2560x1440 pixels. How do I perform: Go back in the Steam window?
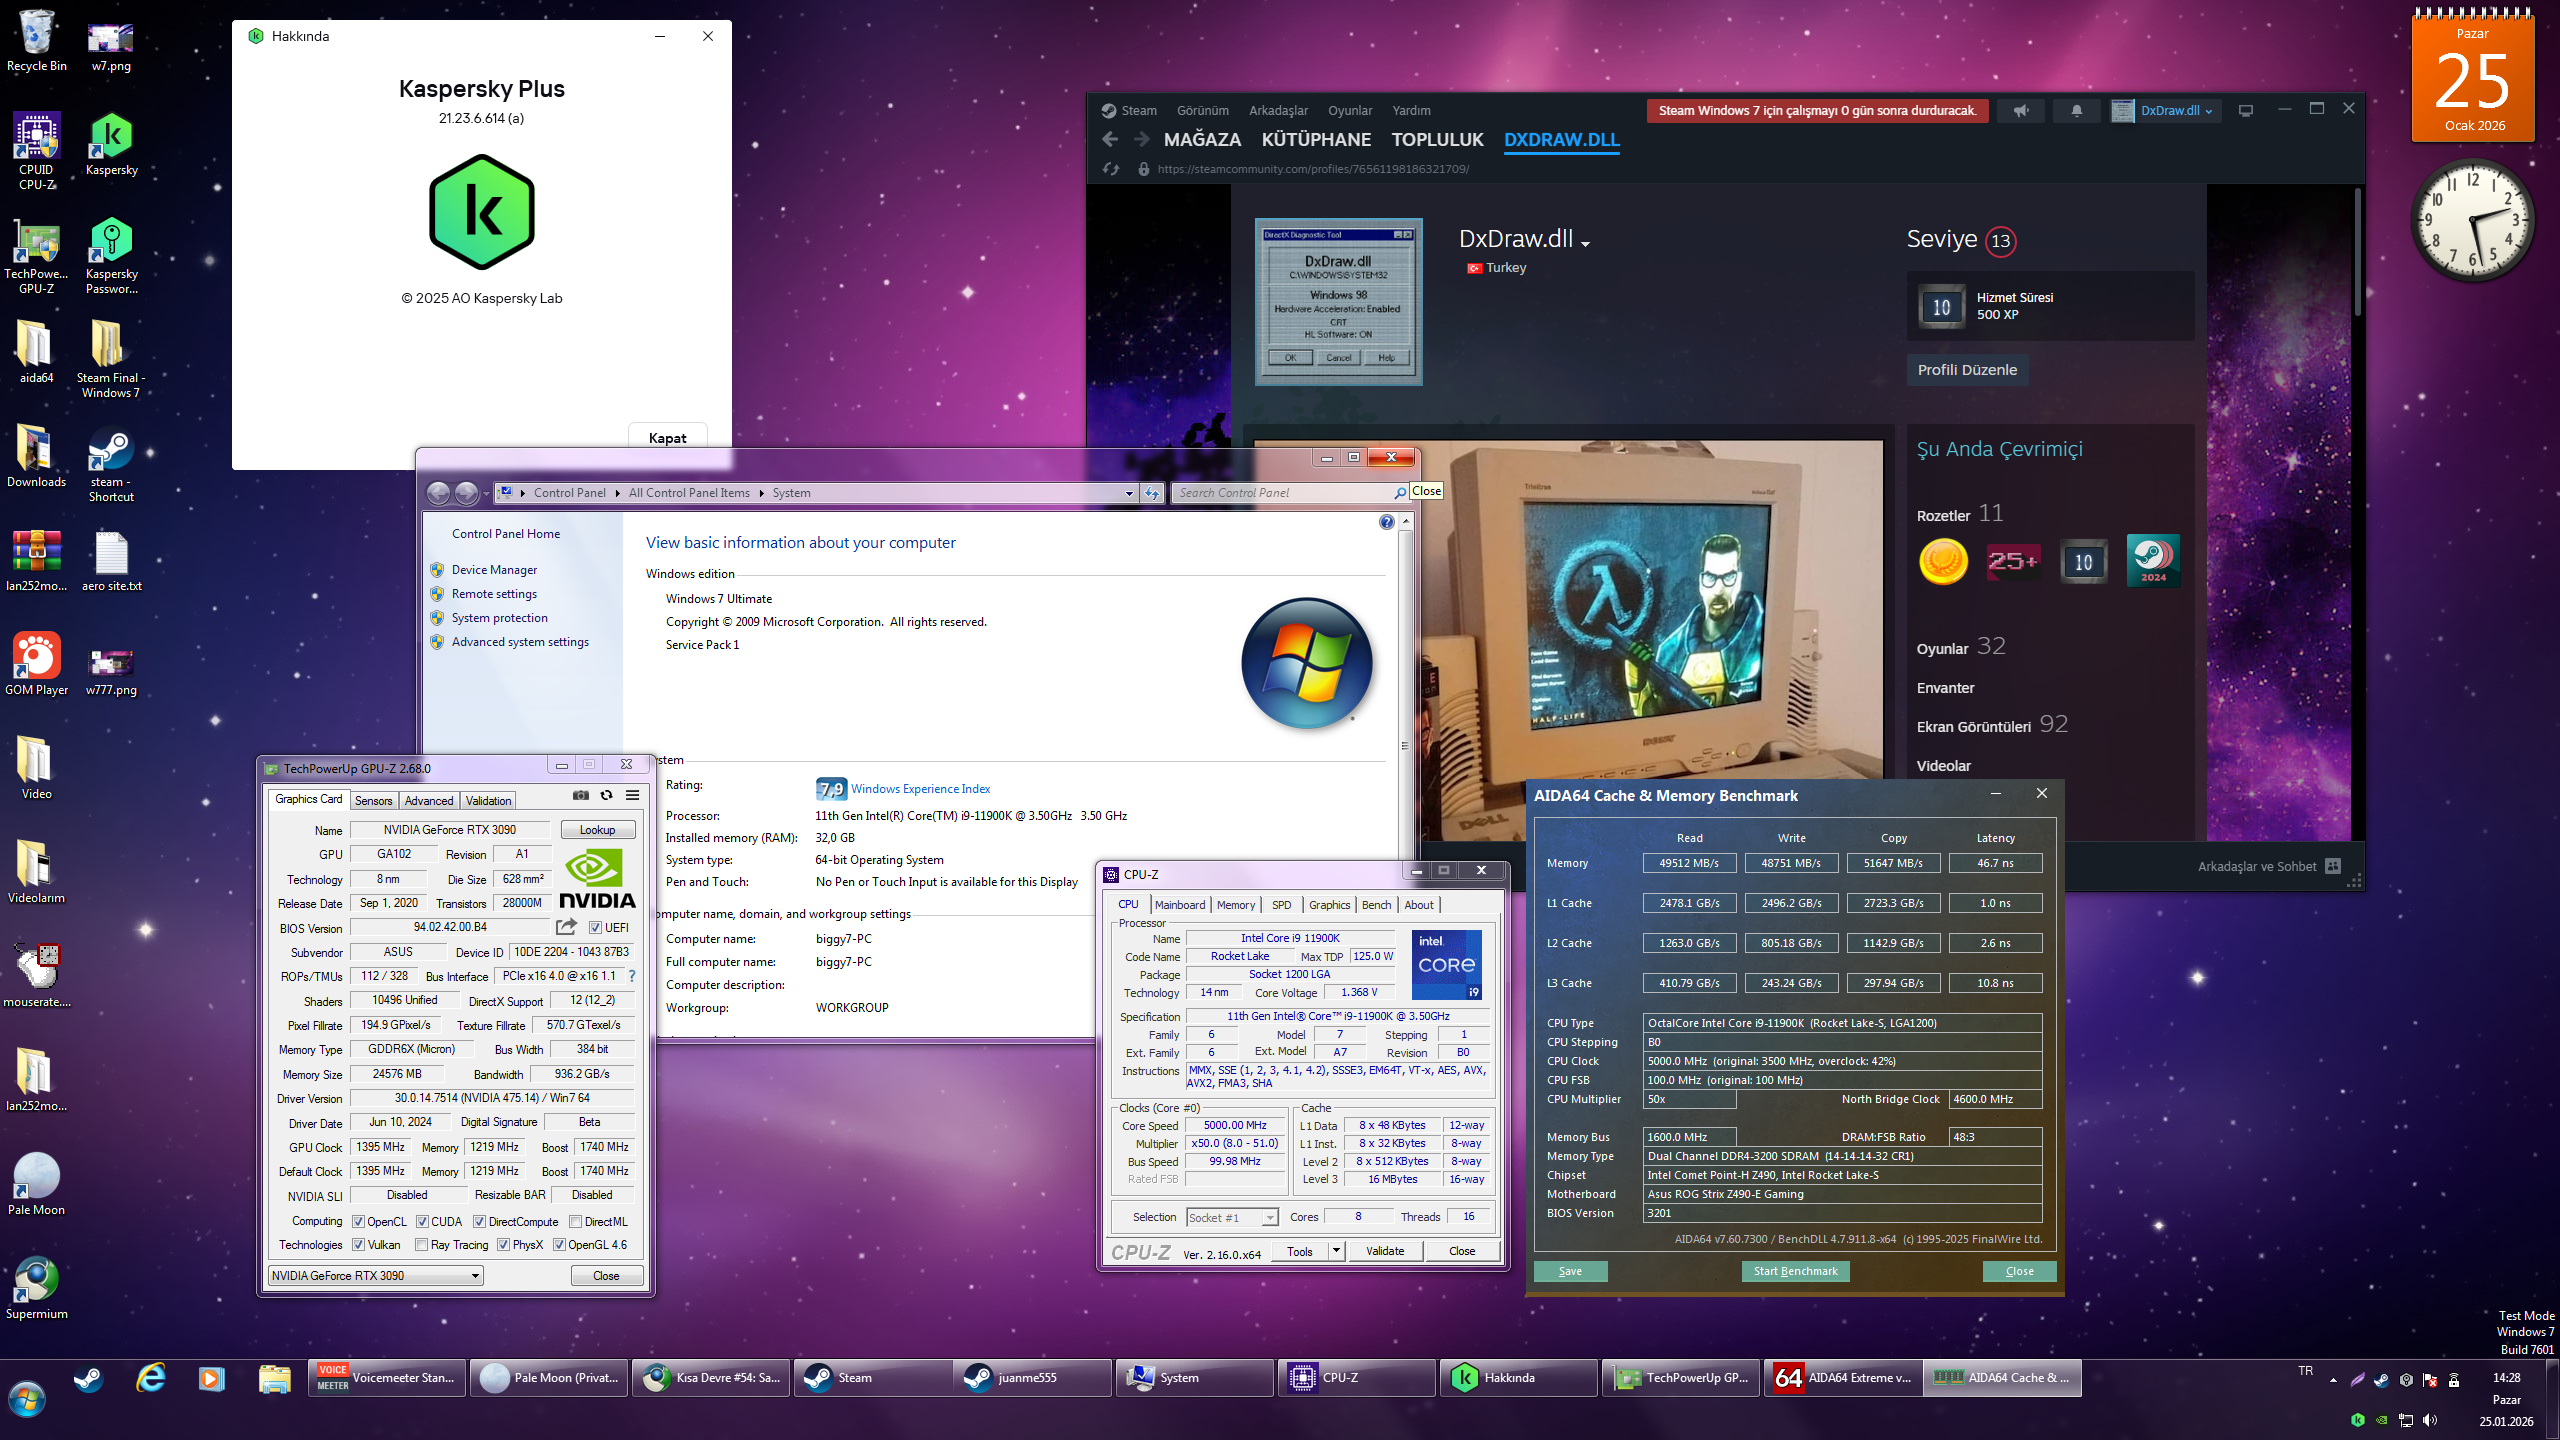[1110, 140]
